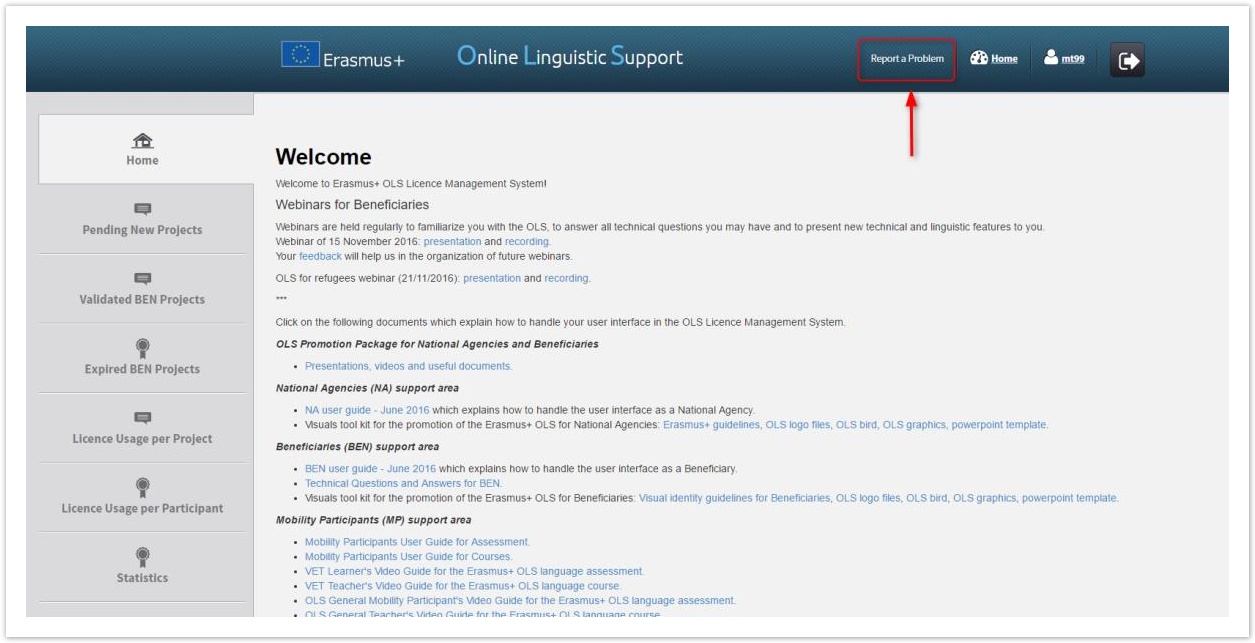The image size is (1255, 643).
Task: Open the Statistics ribbon icon in sidebar
Action: tap(143, 557)
